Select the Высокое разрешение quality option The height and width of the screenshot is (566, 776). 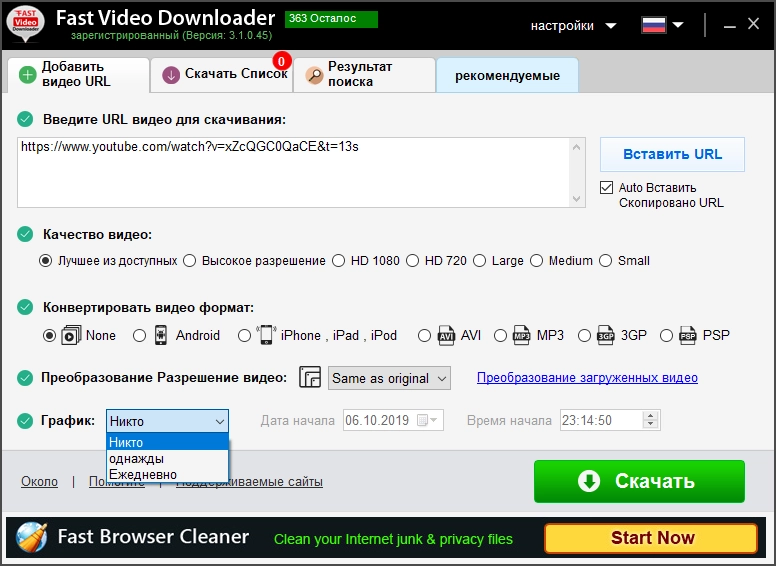point(190,261)
